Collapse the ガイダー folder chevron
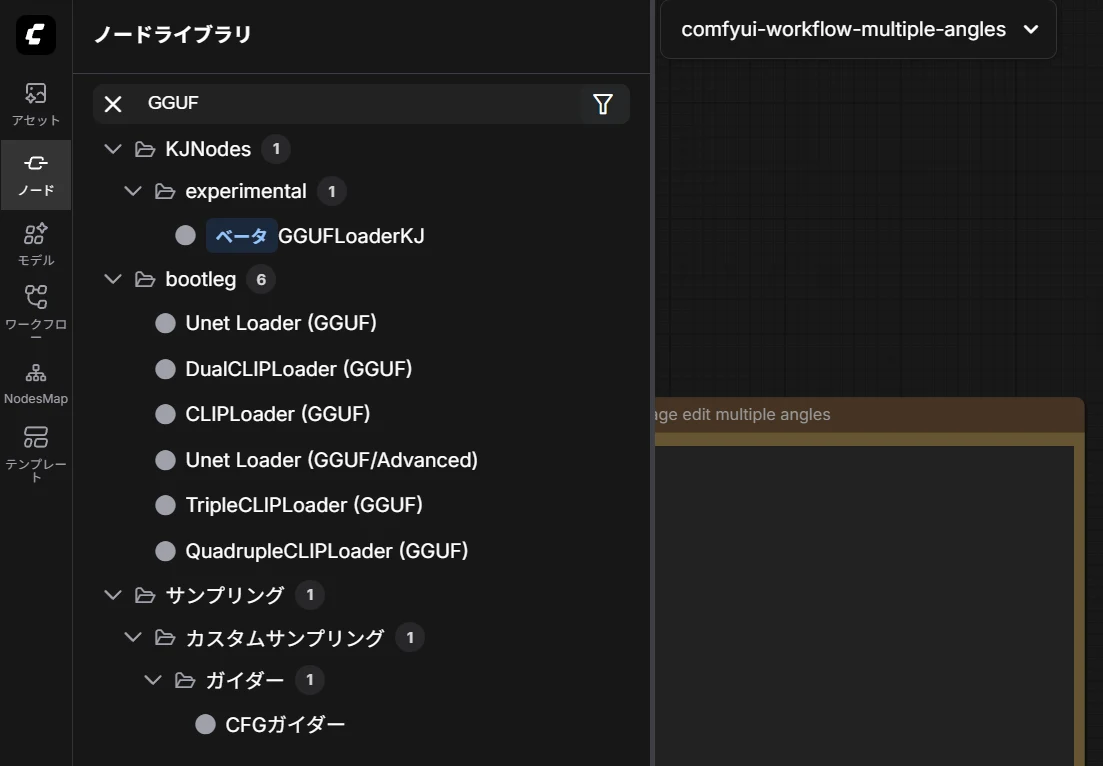This screenshot has height=766, width=1103. tap(153, 680)
